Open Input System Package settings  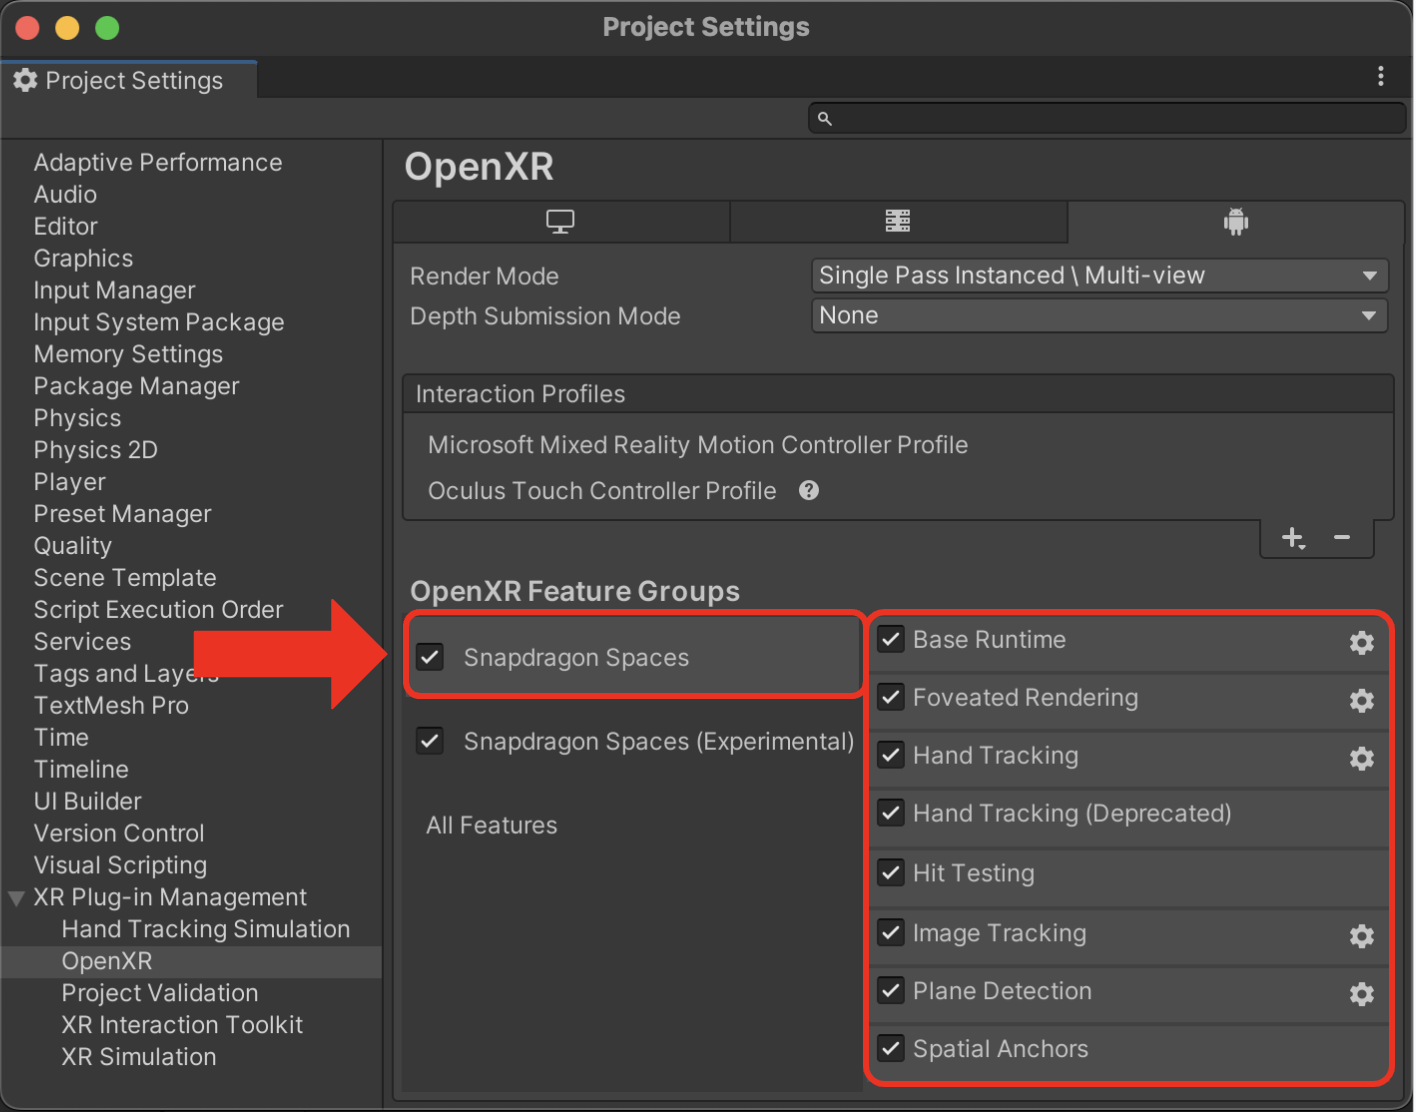159,322
